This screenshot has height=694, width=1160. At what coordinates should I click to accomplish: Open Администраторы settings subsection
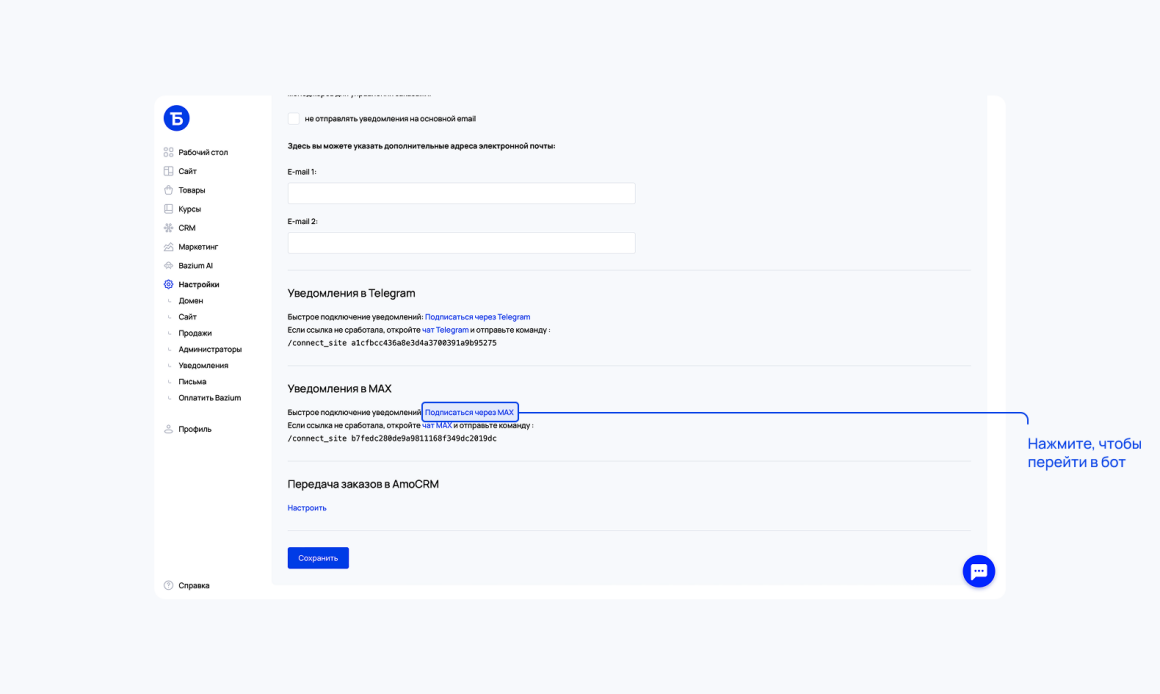tap(210, 349)
